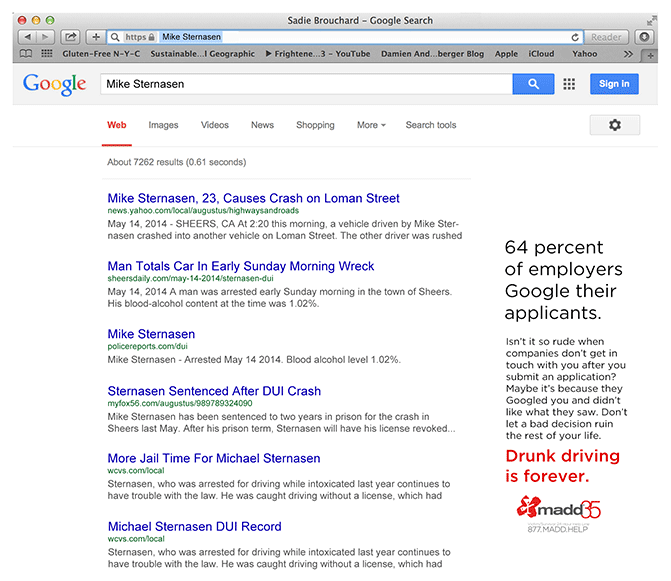Open 'Michael Sternasen DUI Record' result

pyautogui.click(x=195, y=526)
